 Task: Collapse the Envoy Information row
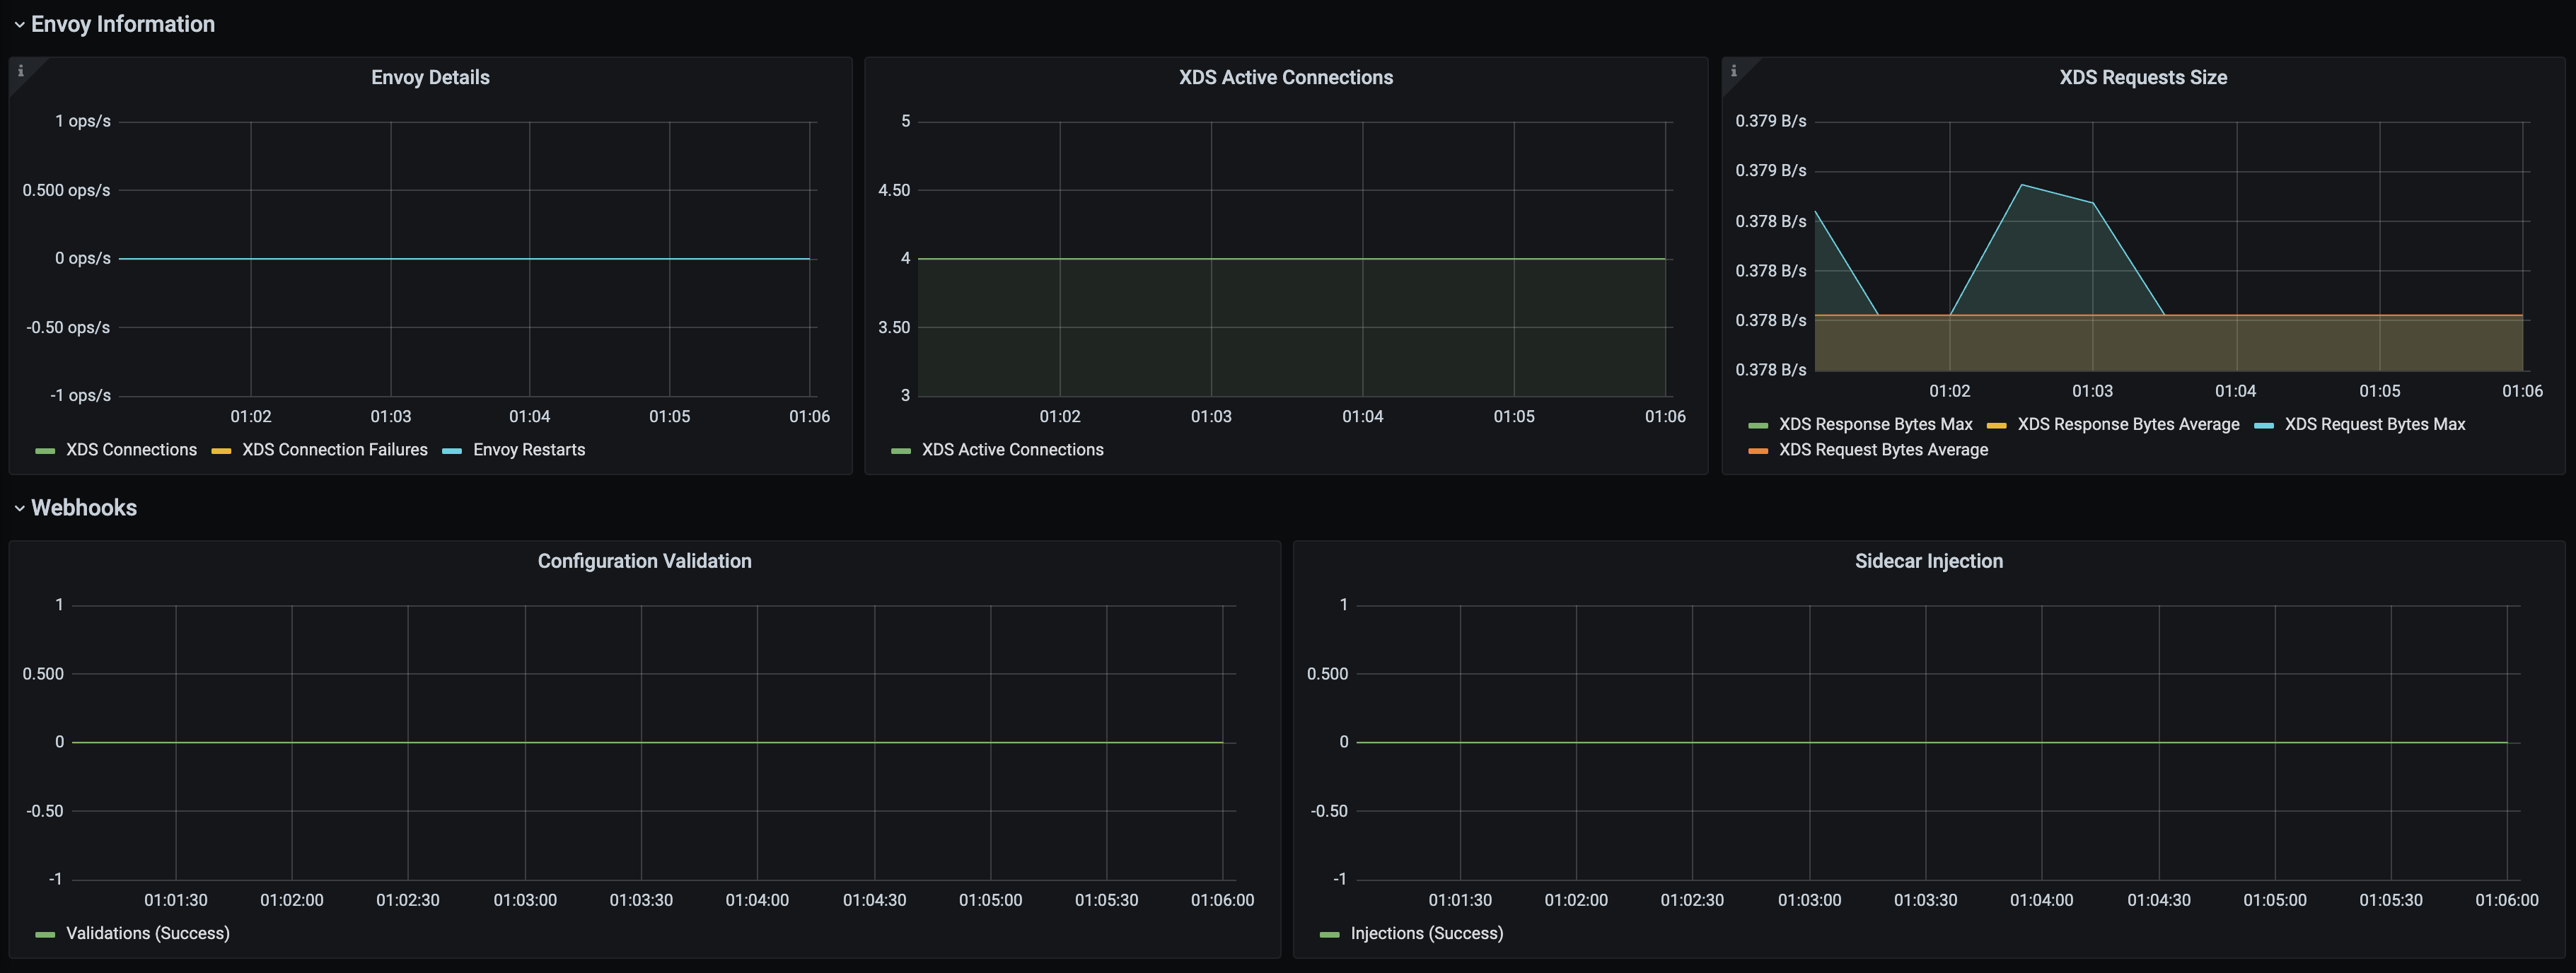pyautogui.click(x=19, y=24)
